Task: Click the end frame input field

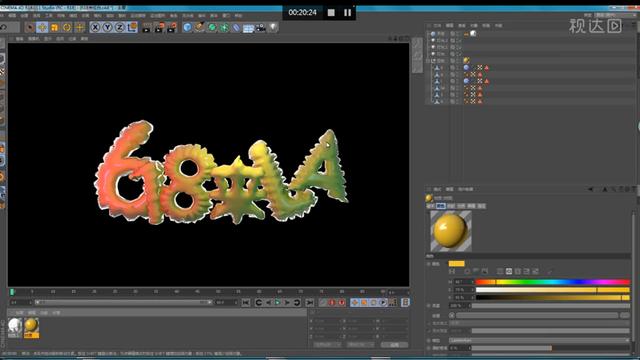Action: pos(225,302)
